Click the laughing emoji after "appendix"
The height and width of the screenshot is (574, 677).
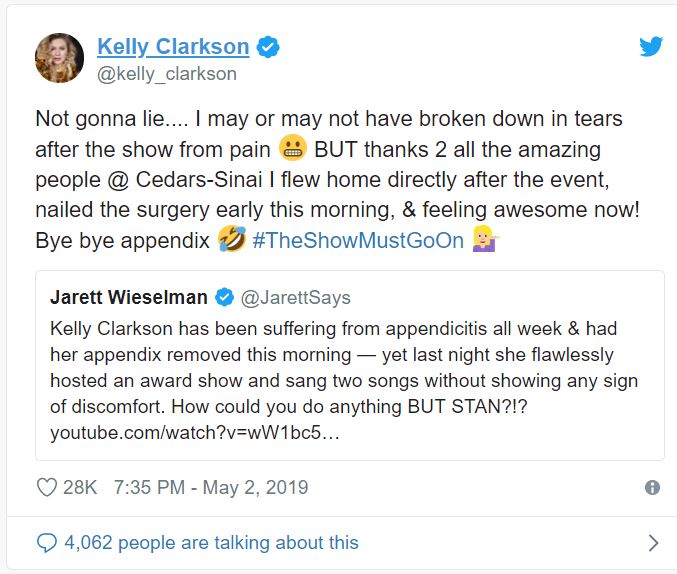point(232,241)
